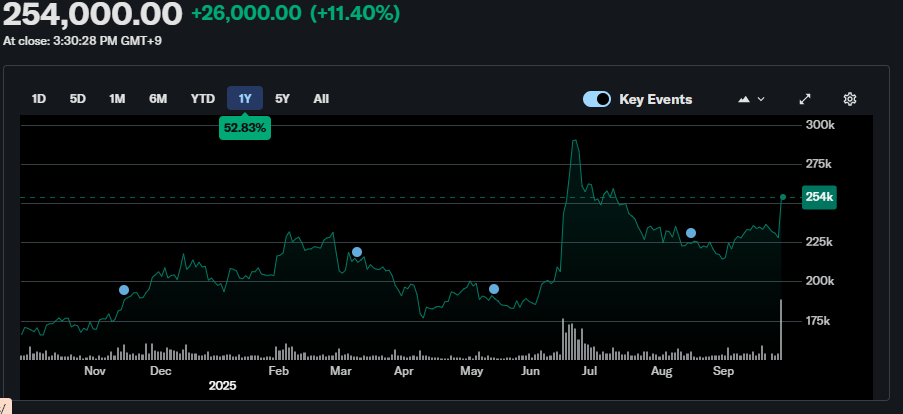Click the 2025 year label

click(222, 386)
